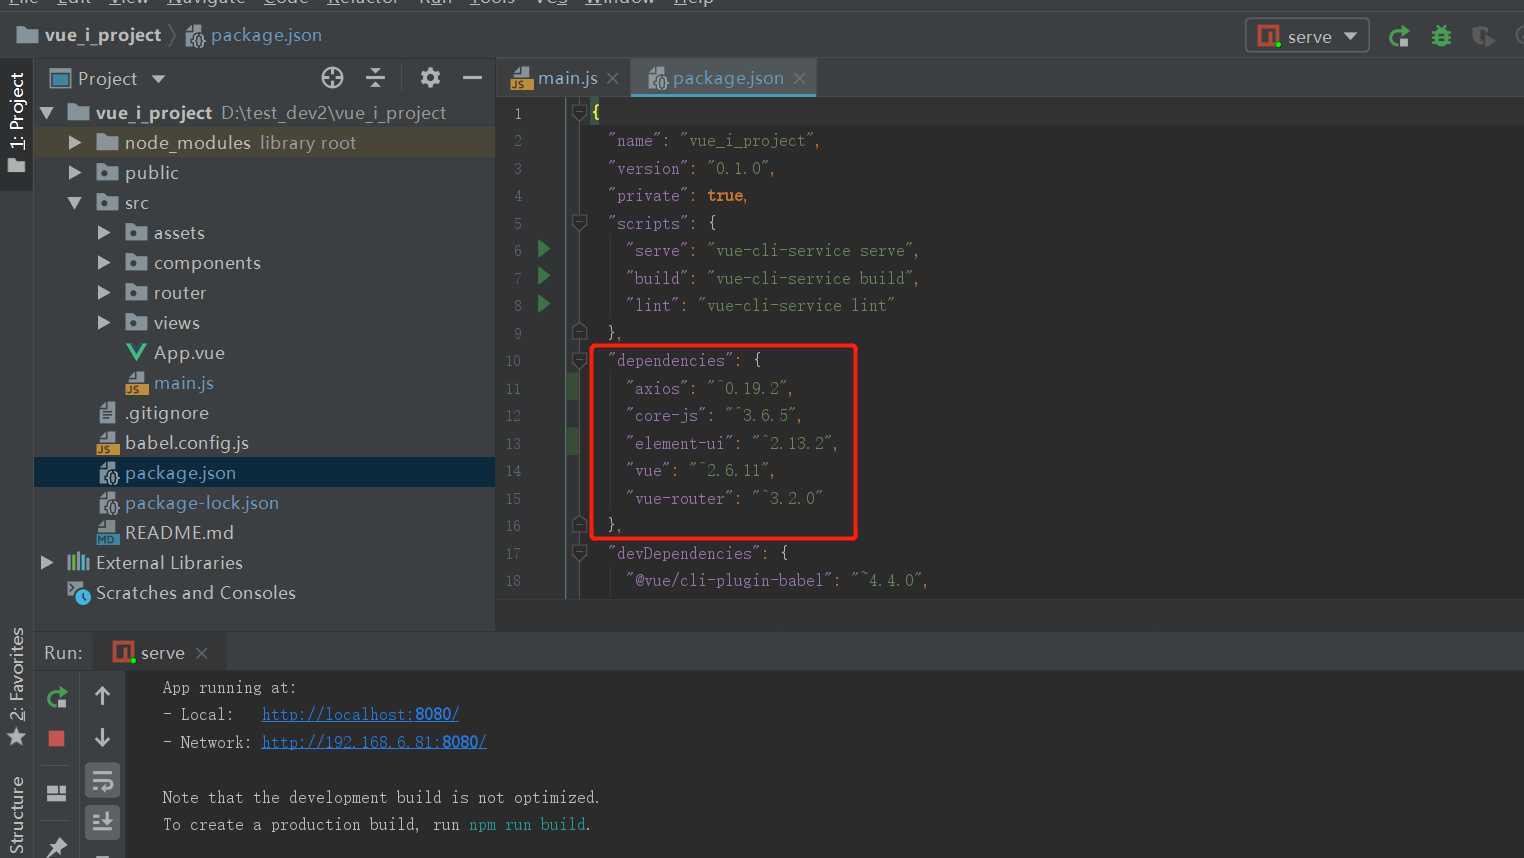Collapse the vue_i_project root folder
Image resolution: width=1524 pixels, height=858 pixels.
tap(47, 113)
